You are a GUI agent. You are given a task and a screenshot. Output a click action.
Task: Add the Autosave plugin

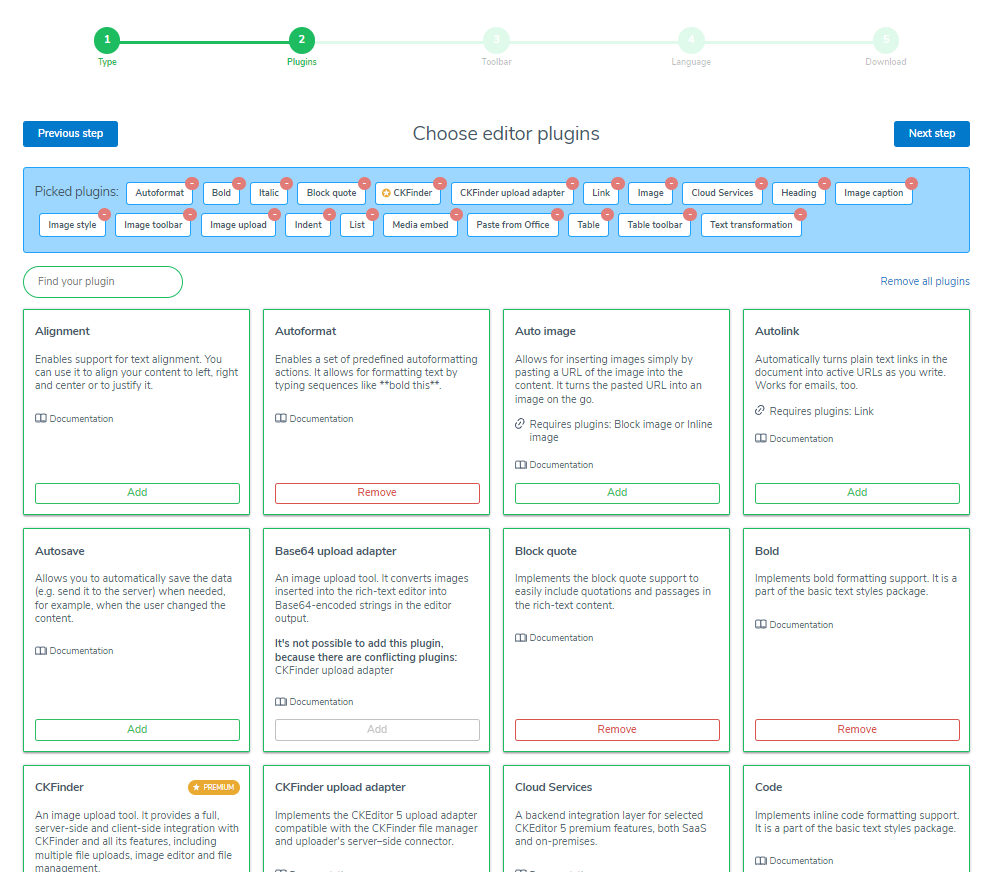point(138,729)
